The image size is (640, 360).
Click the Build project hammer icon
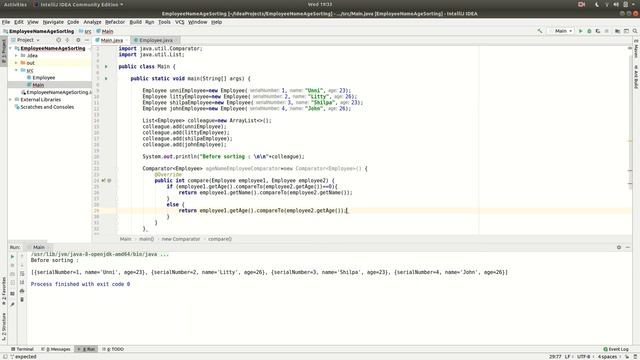pos(540,31)
